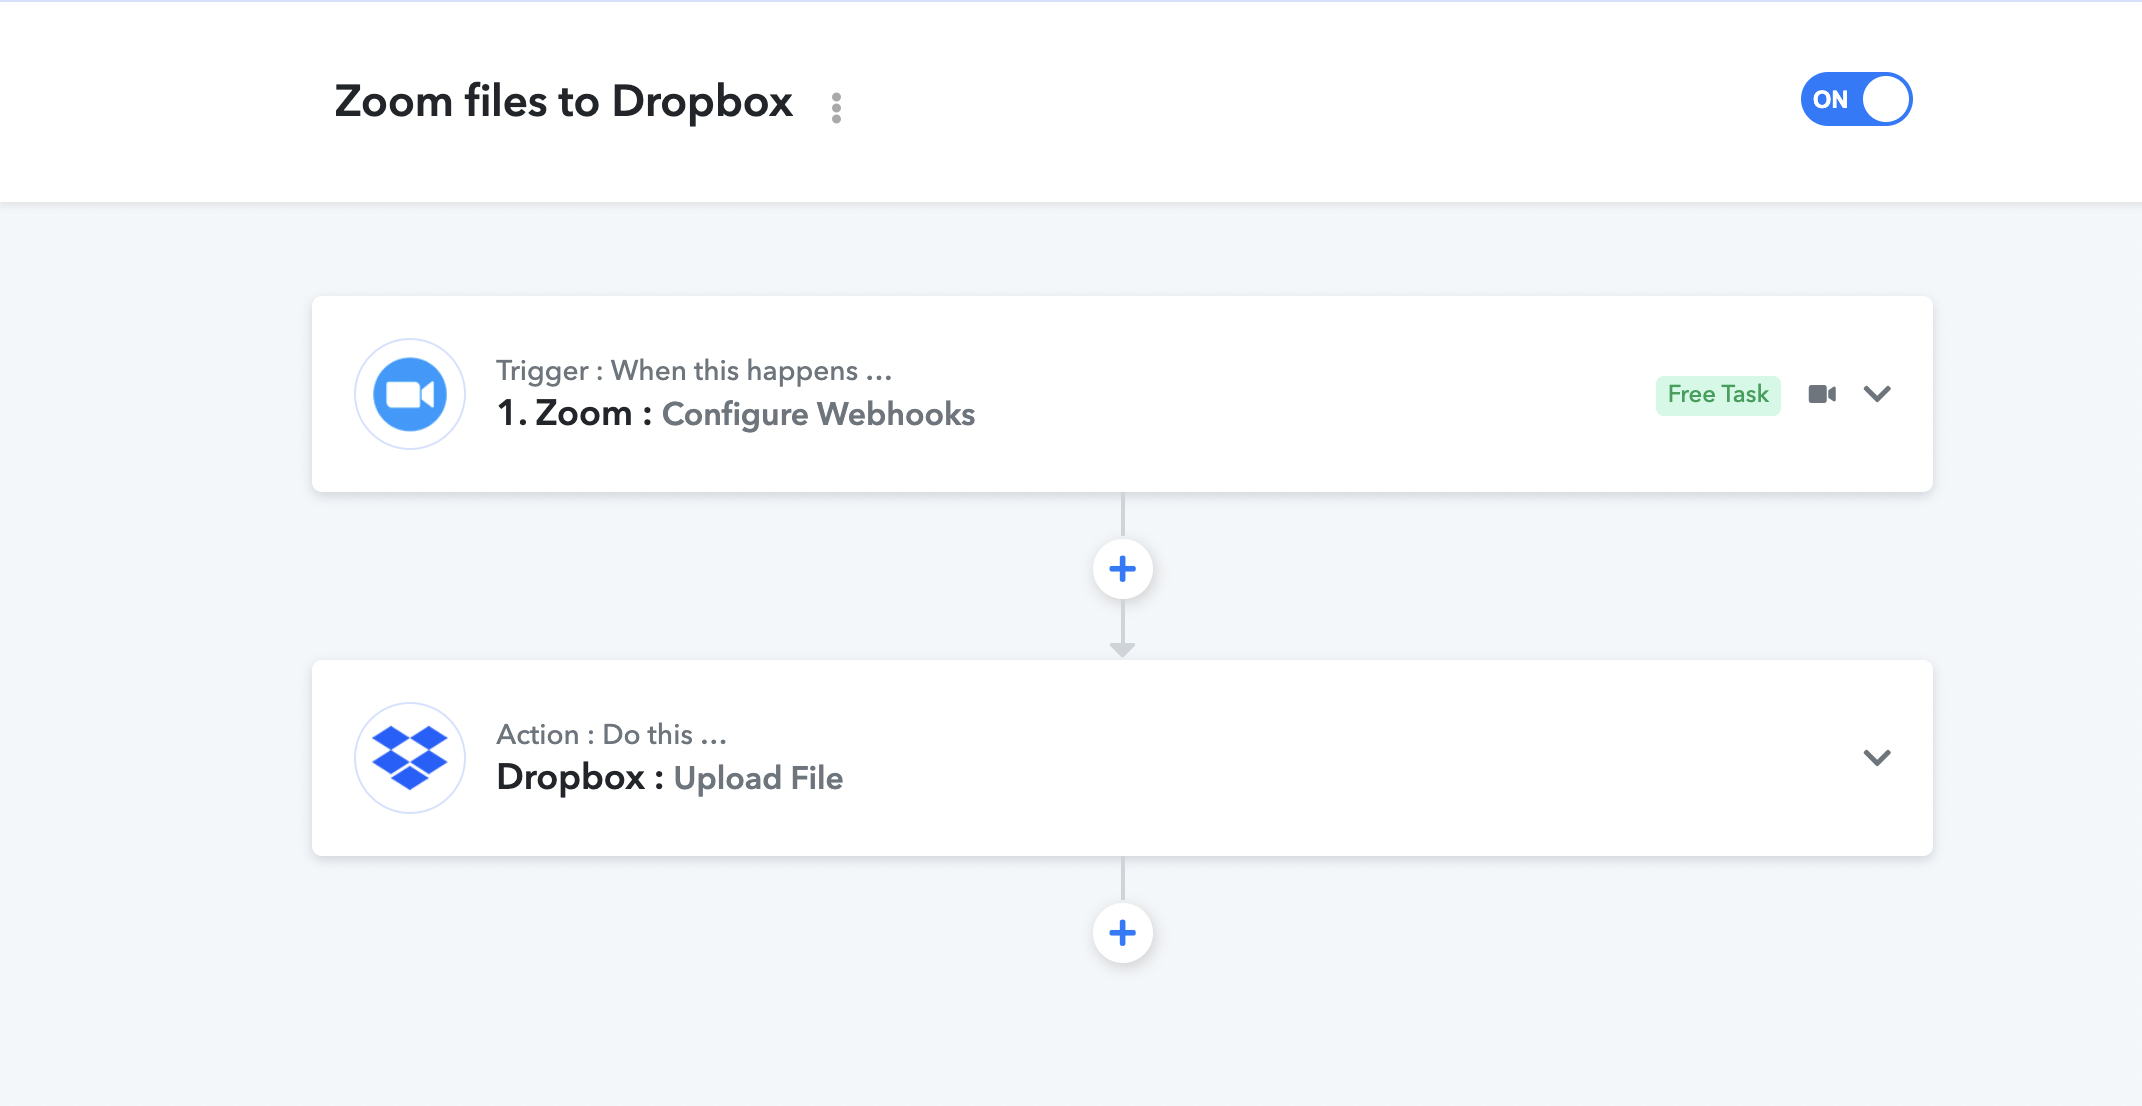The height and width of the screenshot is (1106, 2142).
Task: Click 'Action : Do this' label
Action: click(611, 735)
